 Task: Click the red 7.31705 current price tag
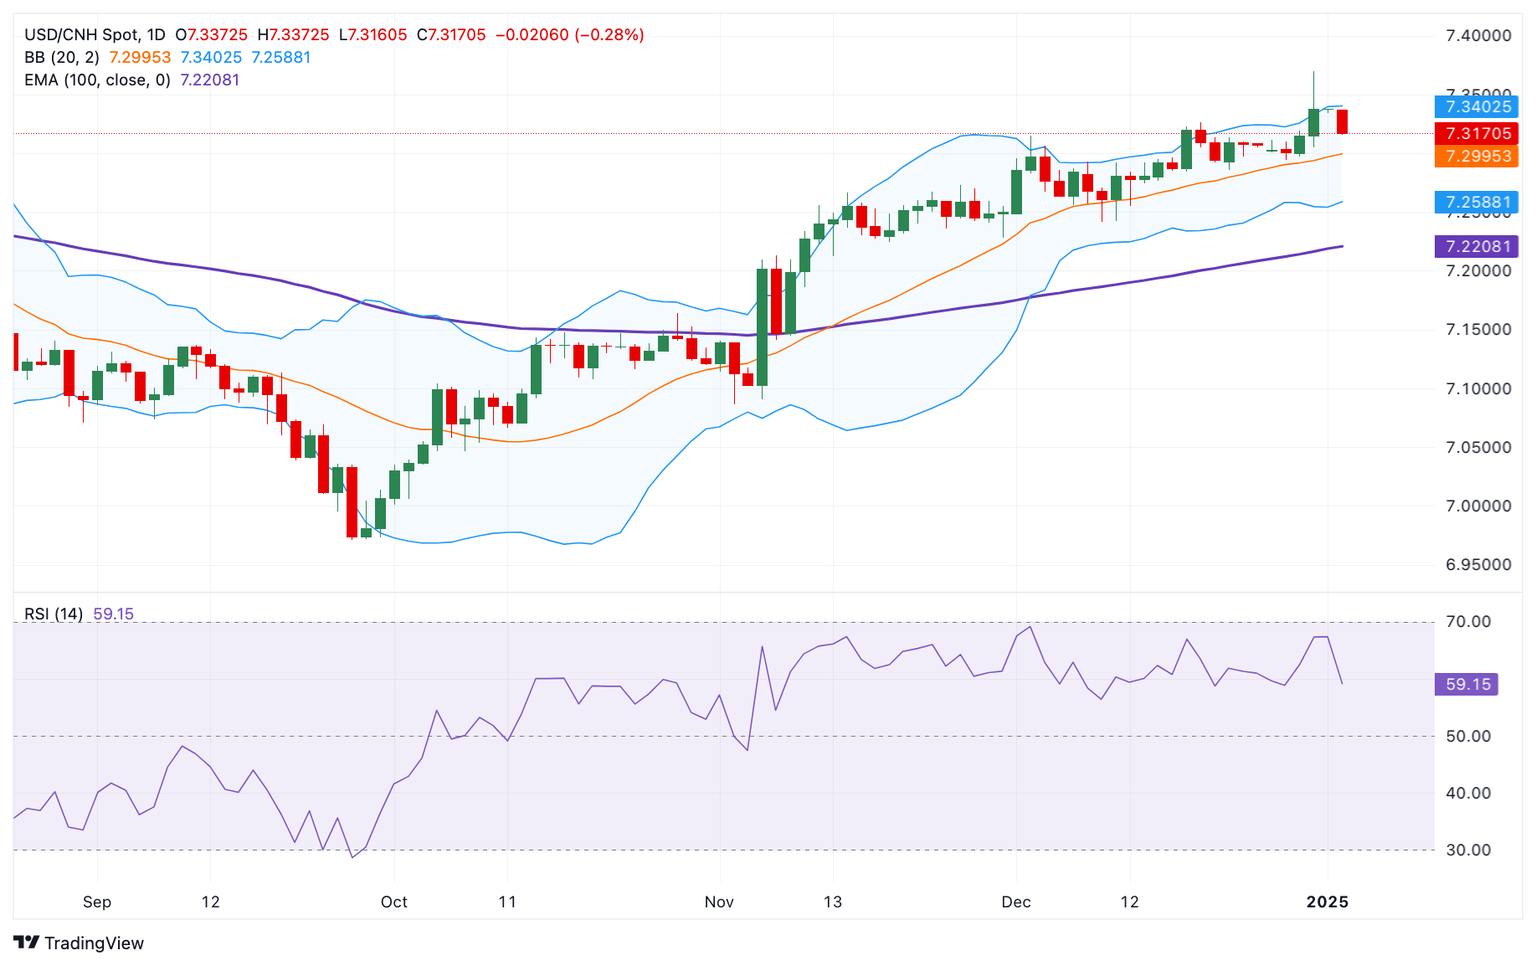(1476, 134)
